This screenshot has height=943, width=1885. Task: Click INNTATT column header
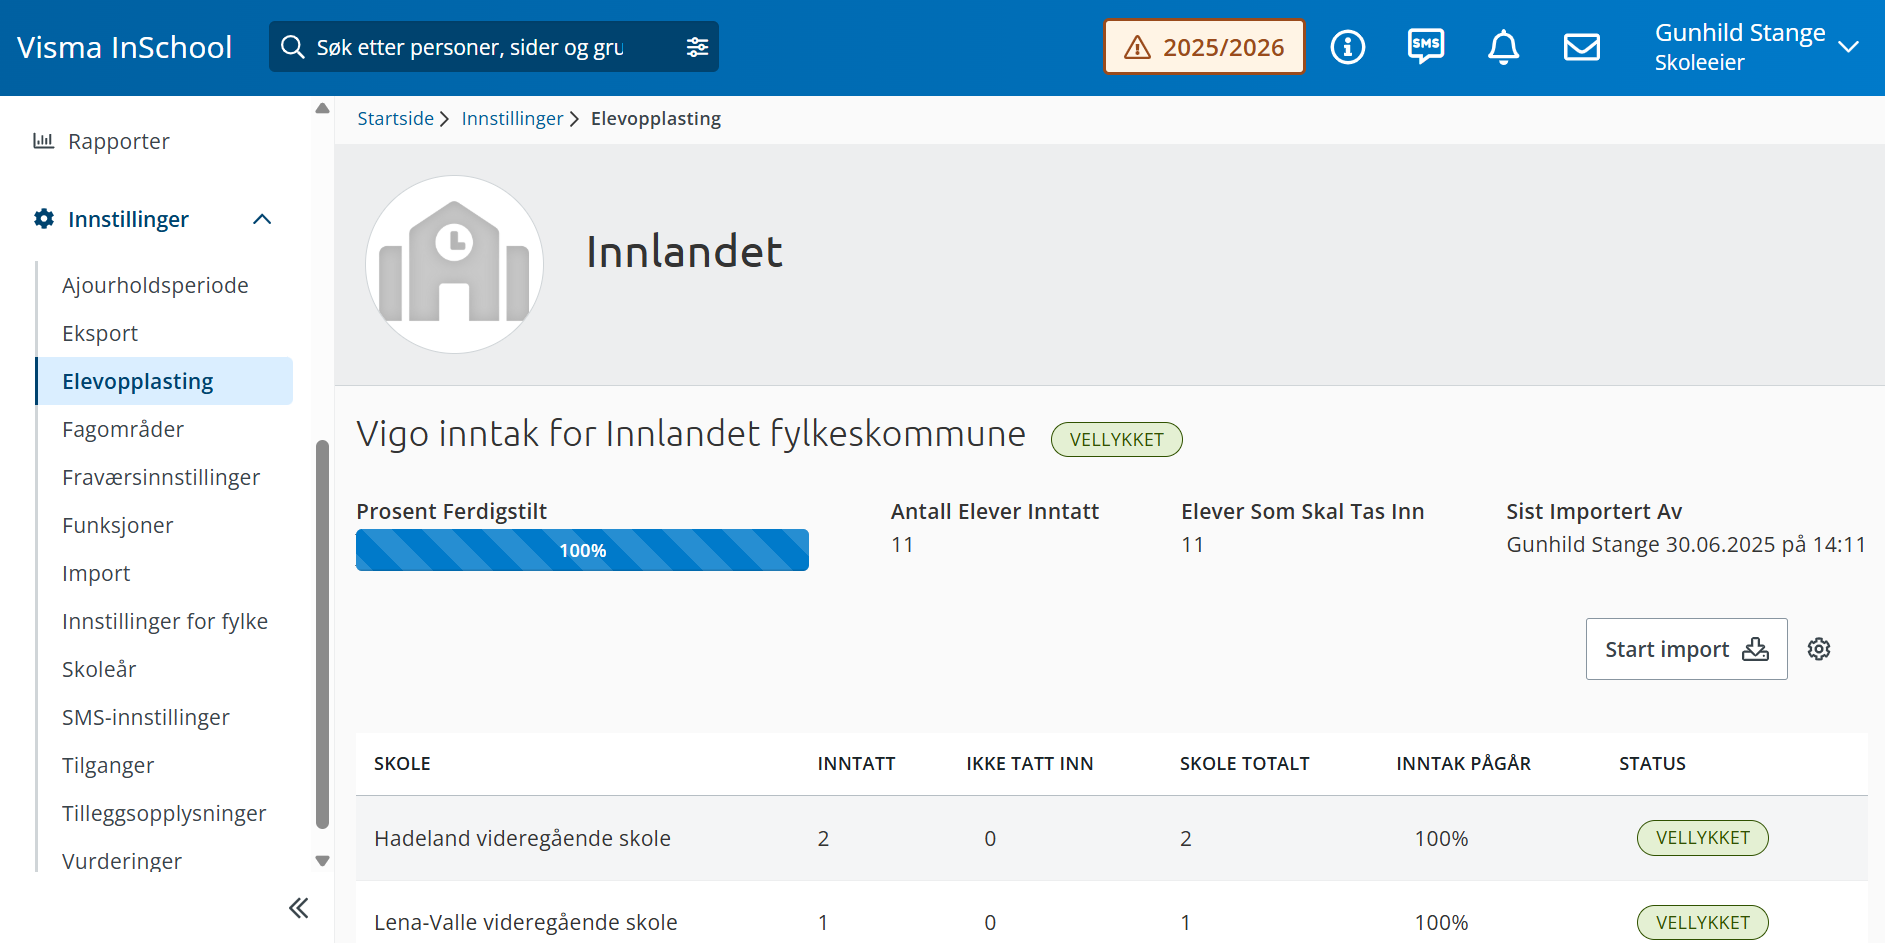(x=856, y=764)
